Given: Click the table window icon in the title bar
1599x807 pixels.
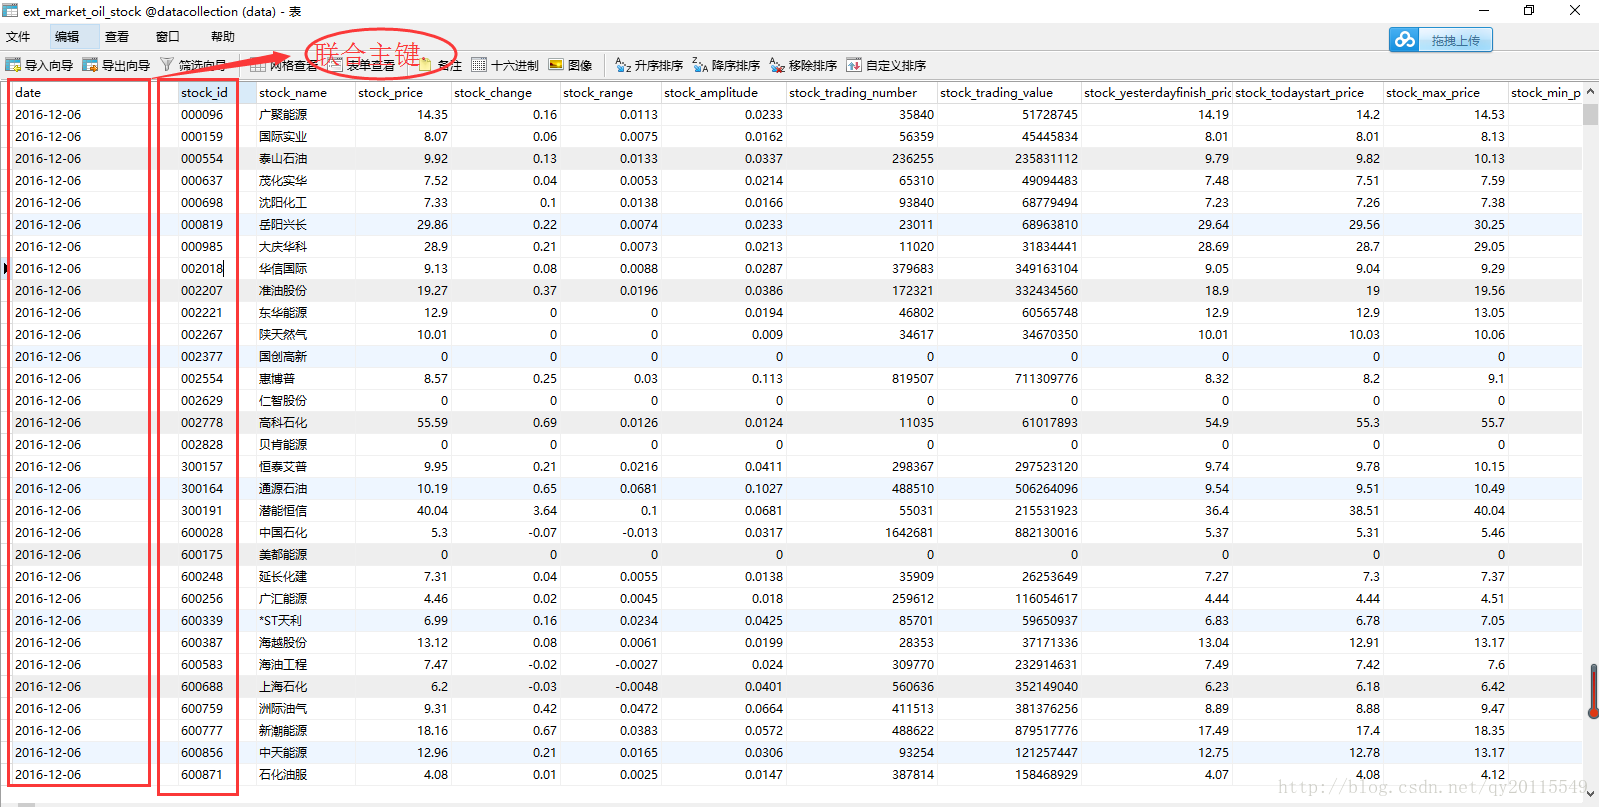Looking at the screenshot, I should click(10, 11).
